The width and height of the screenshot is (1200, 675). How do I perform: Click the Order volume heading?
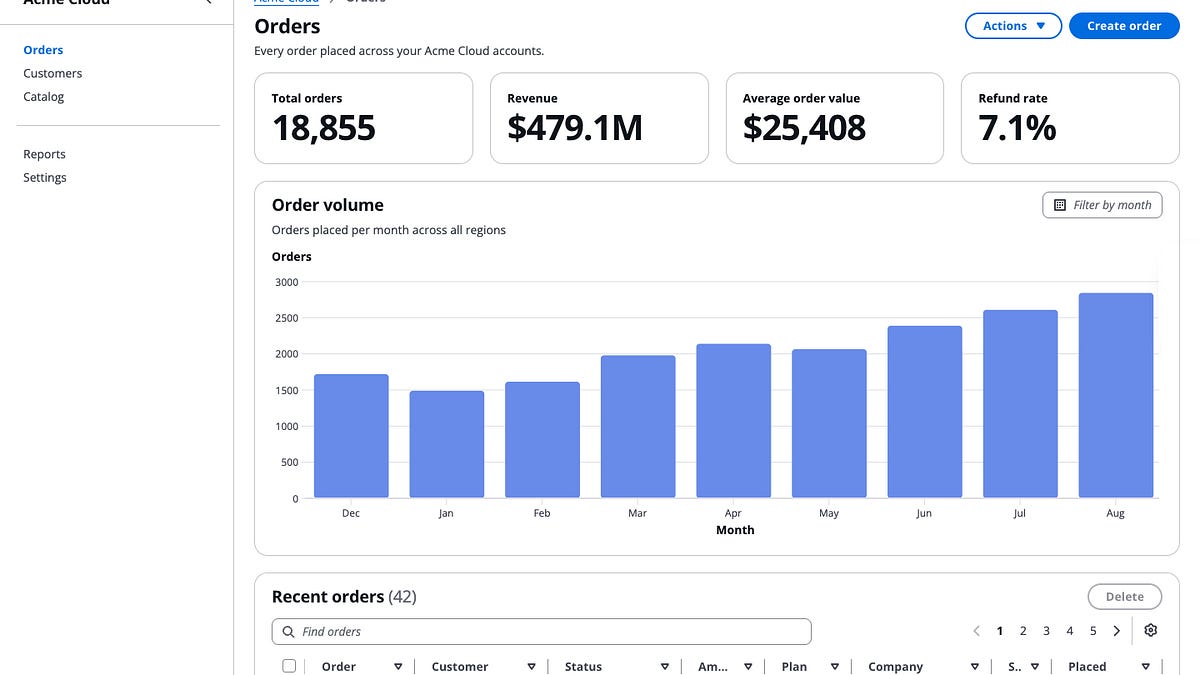[x=328, y=205]
